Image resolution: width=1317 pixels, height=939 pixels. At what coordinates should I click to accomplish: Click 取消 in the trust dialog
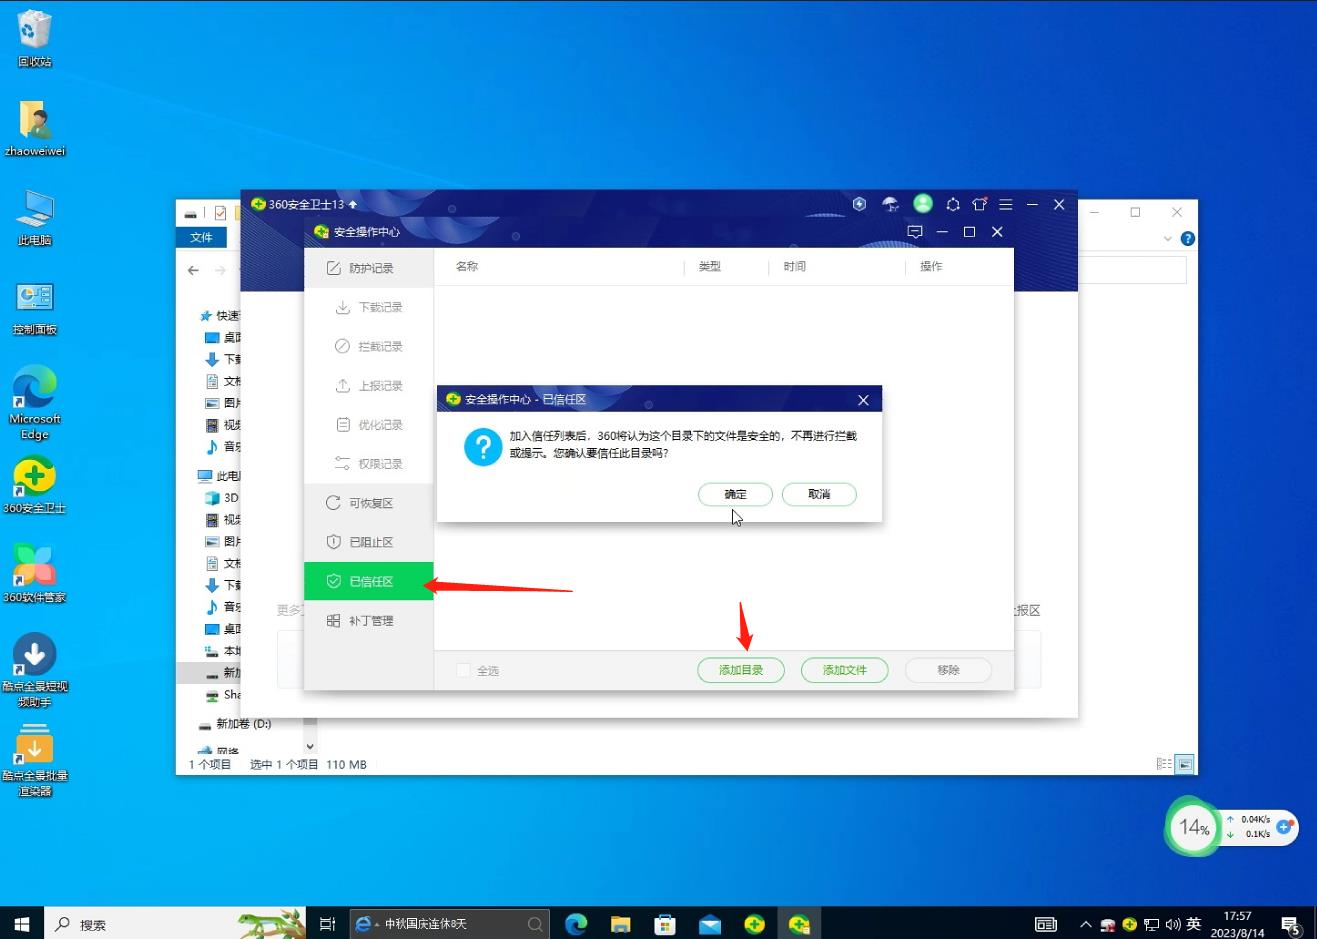tap(819, 494)
